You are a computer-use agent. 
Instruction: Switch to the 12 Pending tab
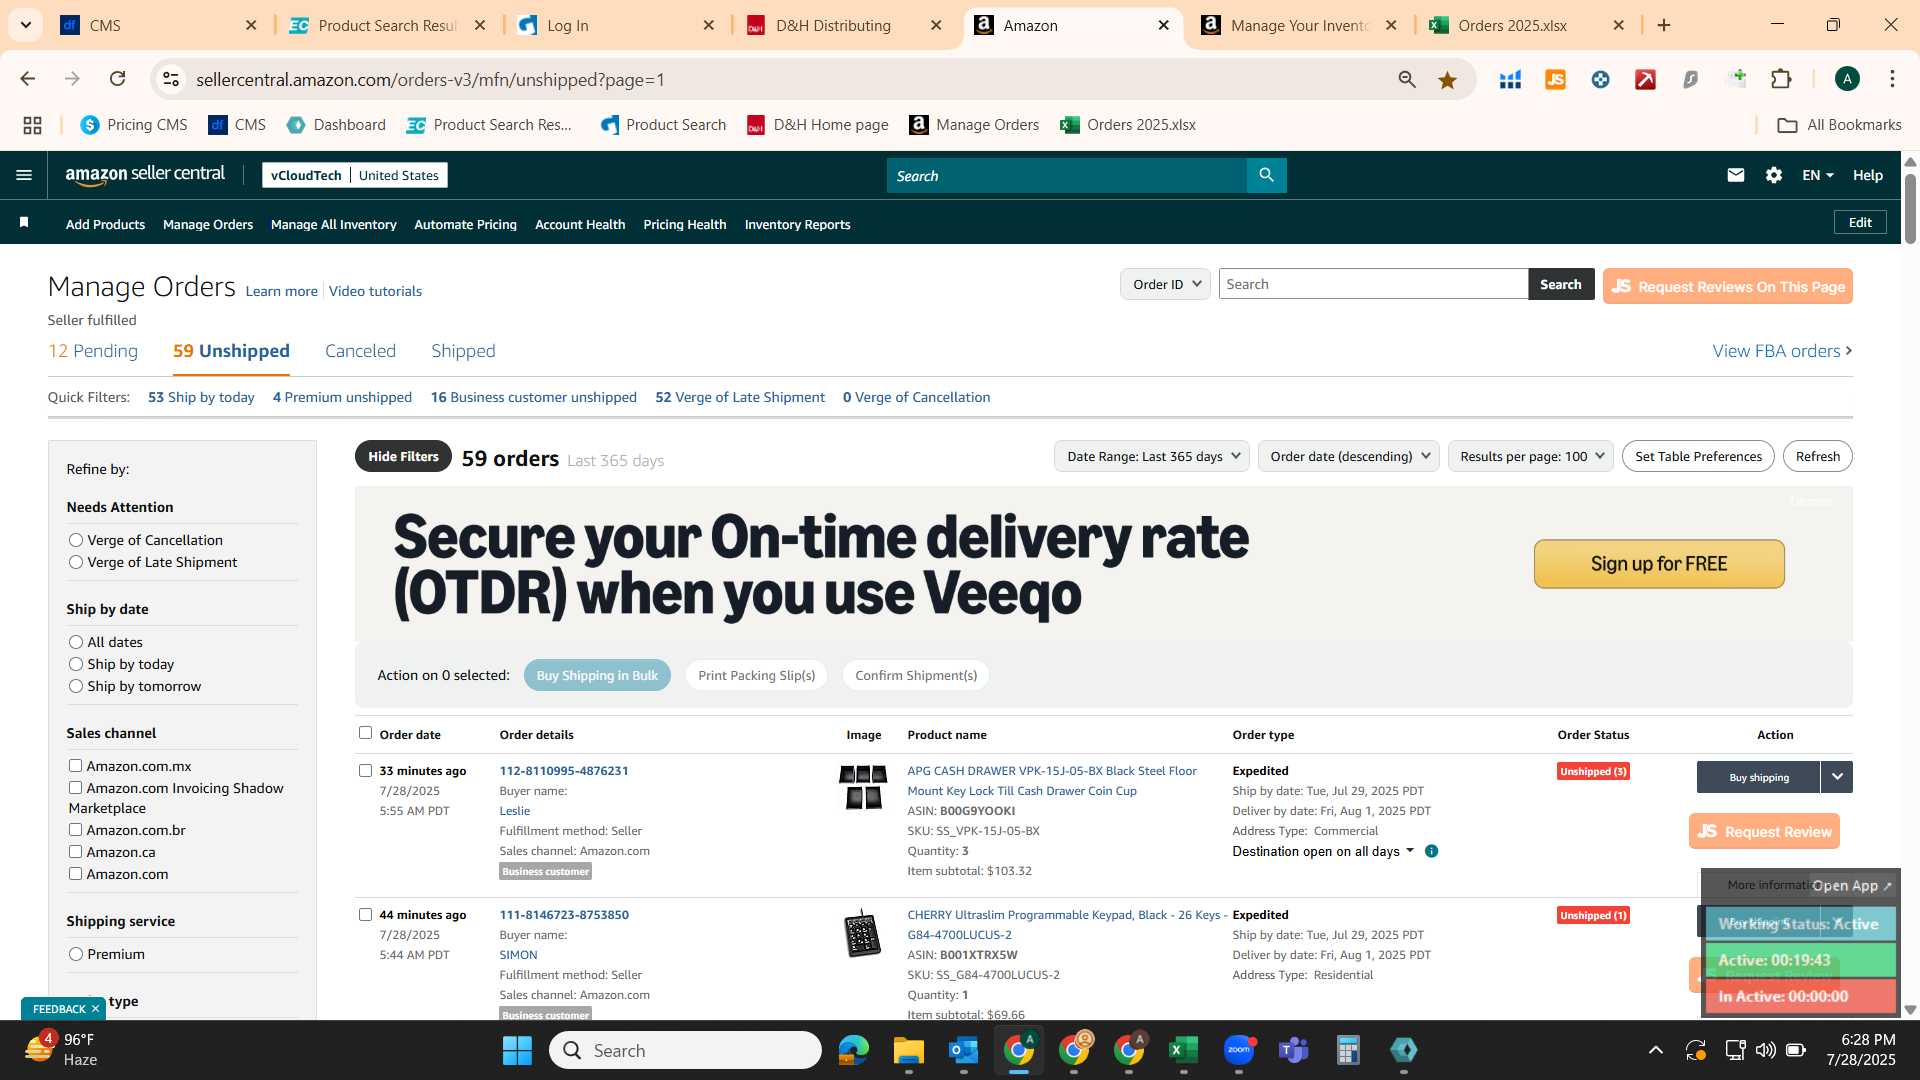click(x=93, y=351)
